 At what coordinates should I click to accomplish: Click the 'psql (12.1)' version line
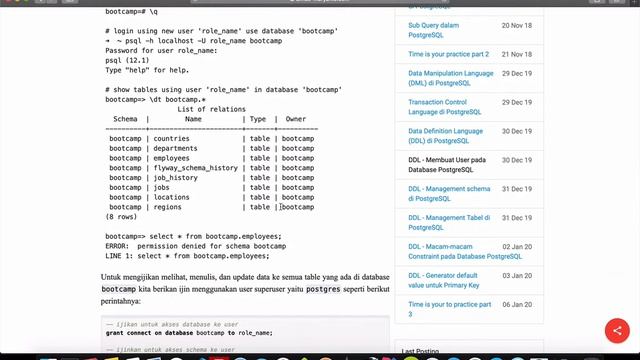point(127,60)
